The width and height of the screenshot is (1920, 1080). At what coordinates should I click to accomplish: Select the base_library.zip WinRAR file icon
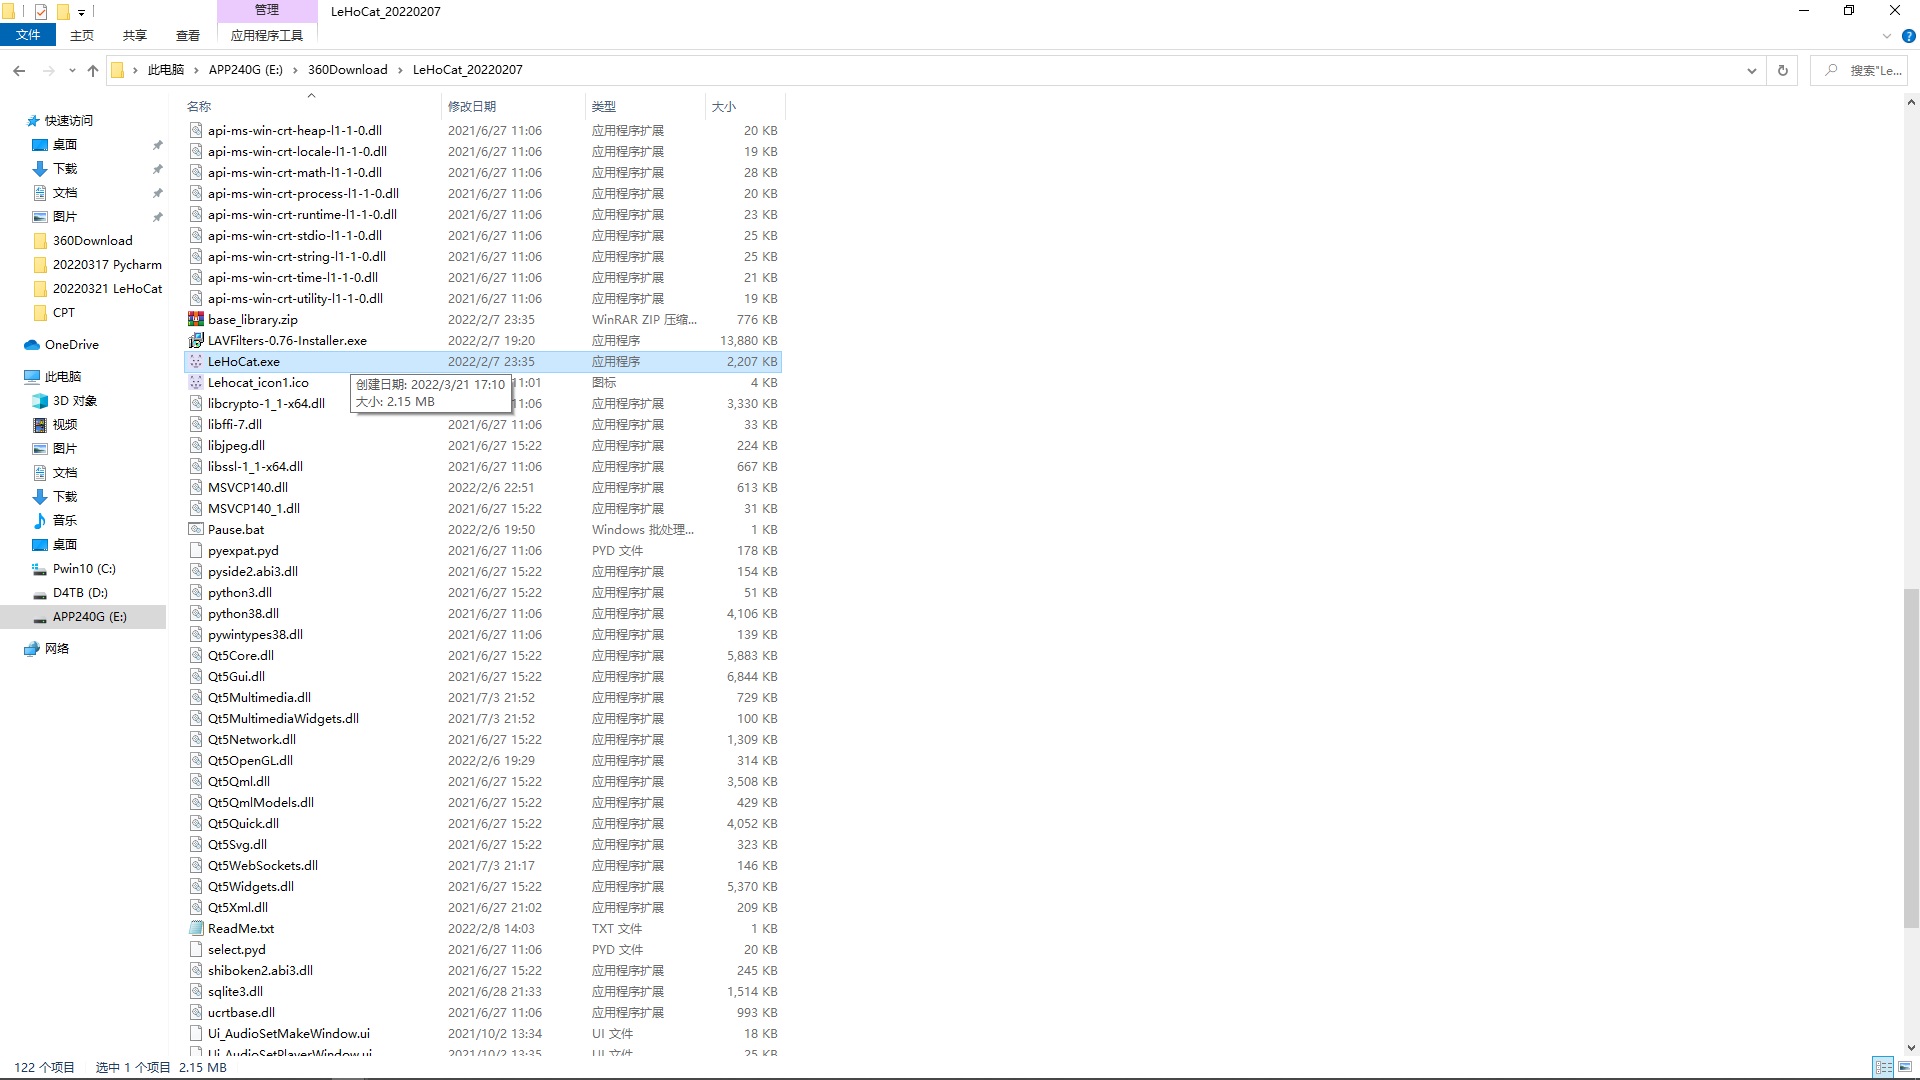point(196,320)
